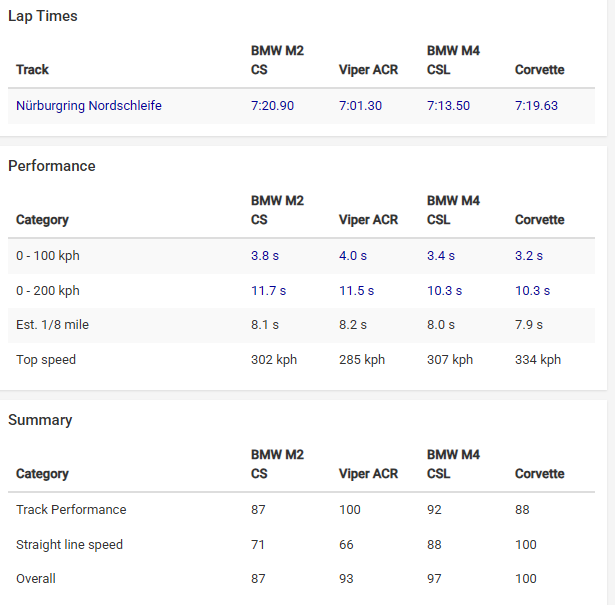Screen dimensions: 615x605
Task: Click the Track Performance row label
Action: pos(71,510)
